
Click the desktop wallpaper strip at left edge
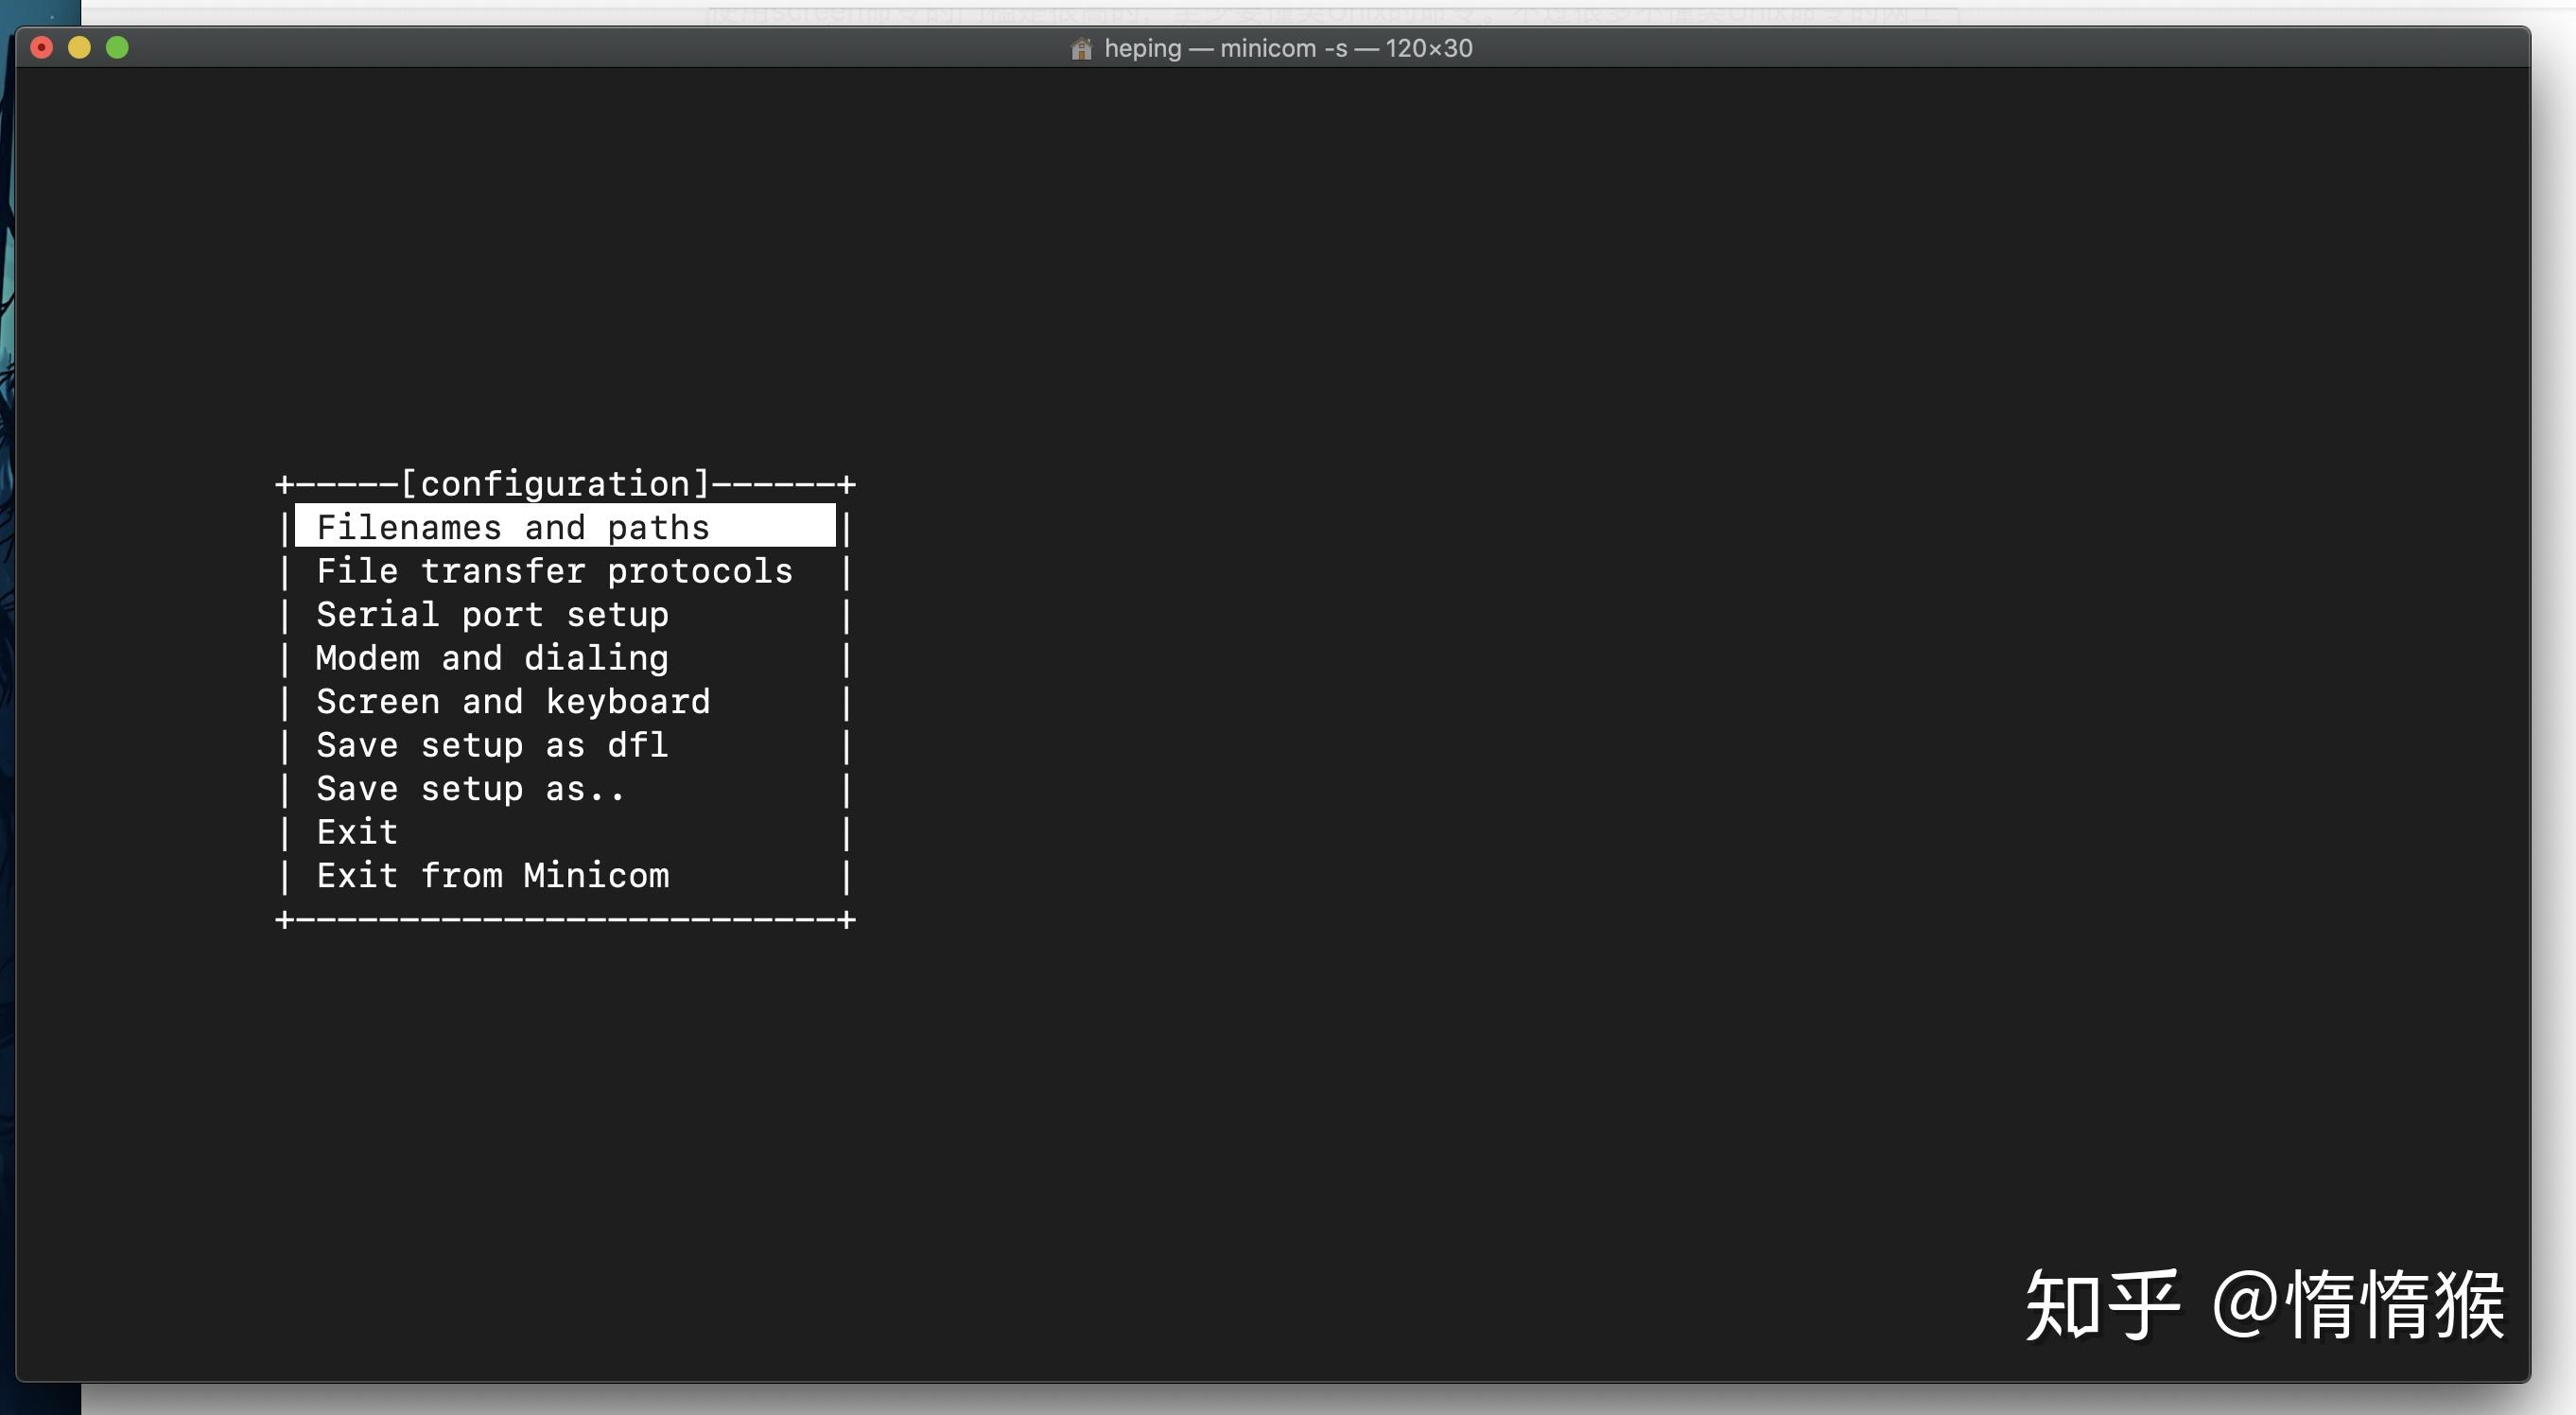pos(6,700)
